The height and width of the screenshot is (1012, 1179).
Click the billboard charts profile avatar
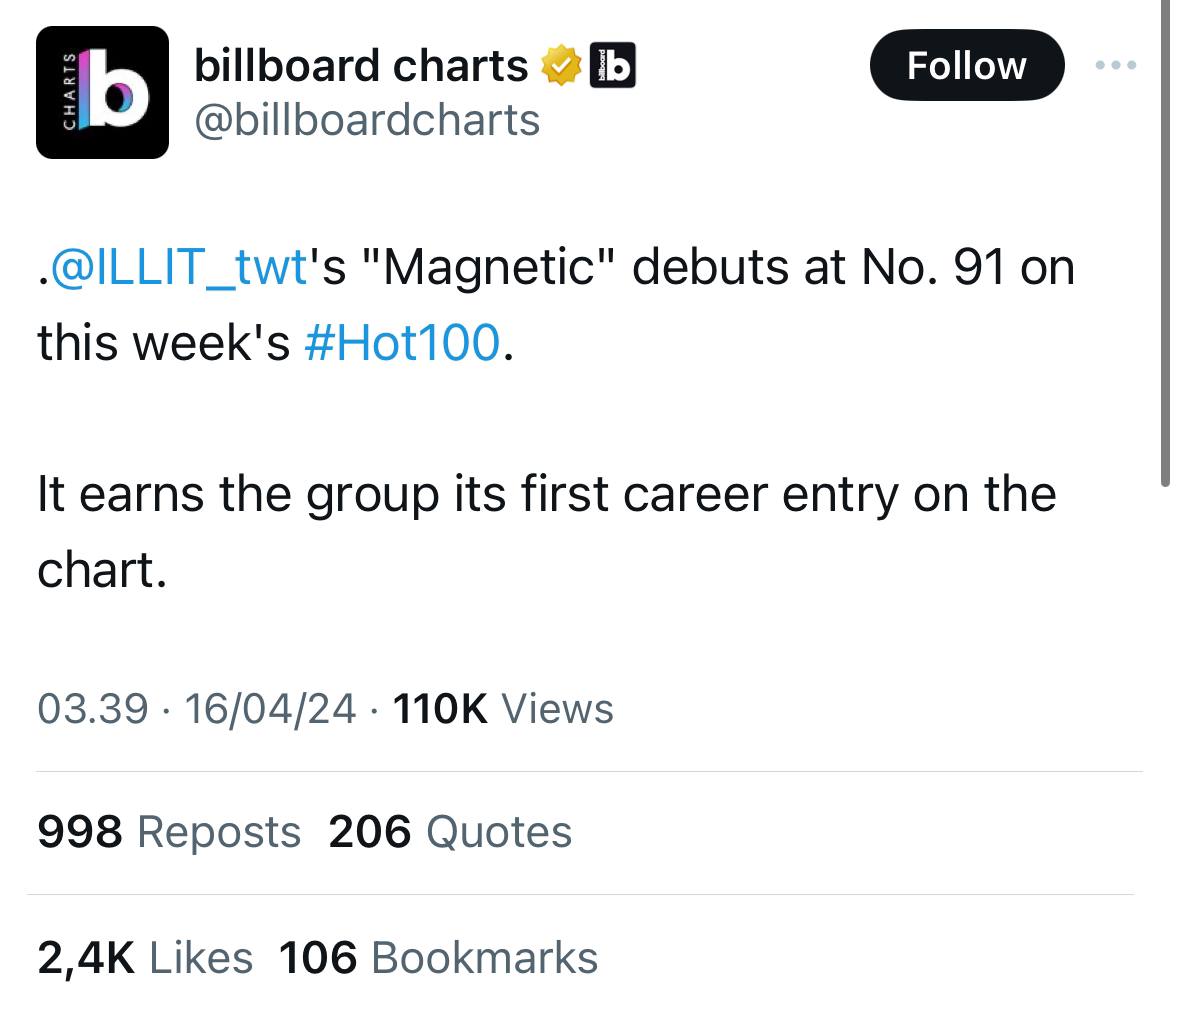tap(101, 94)
